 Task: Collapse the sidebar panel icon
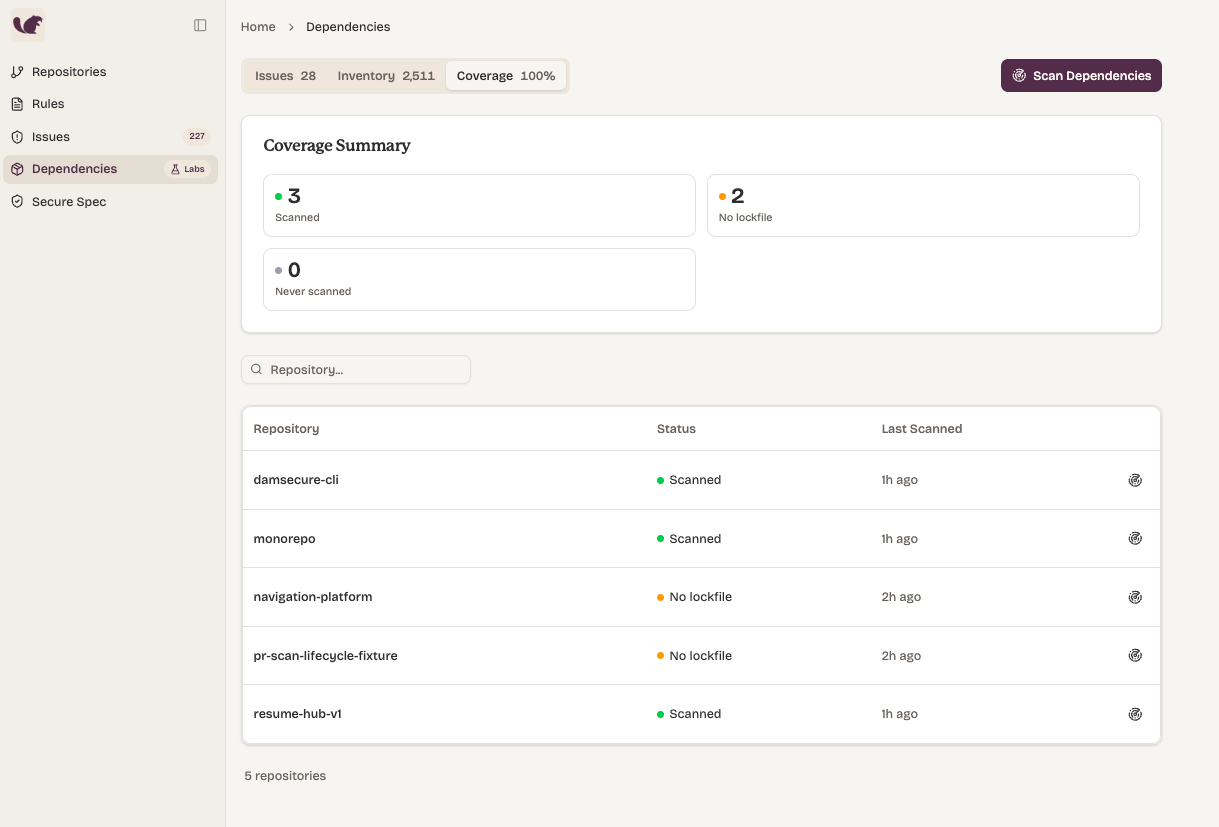[x=200, y=25]
